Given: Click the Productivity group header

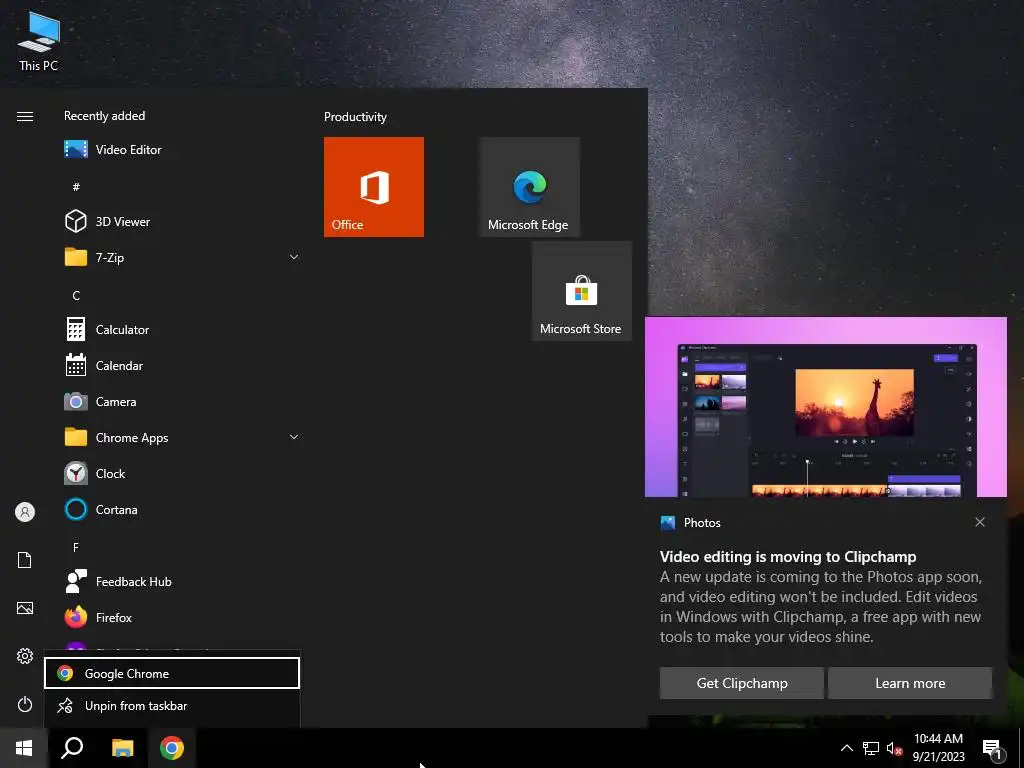Looking at the screenshot, I should coord(355,117).
